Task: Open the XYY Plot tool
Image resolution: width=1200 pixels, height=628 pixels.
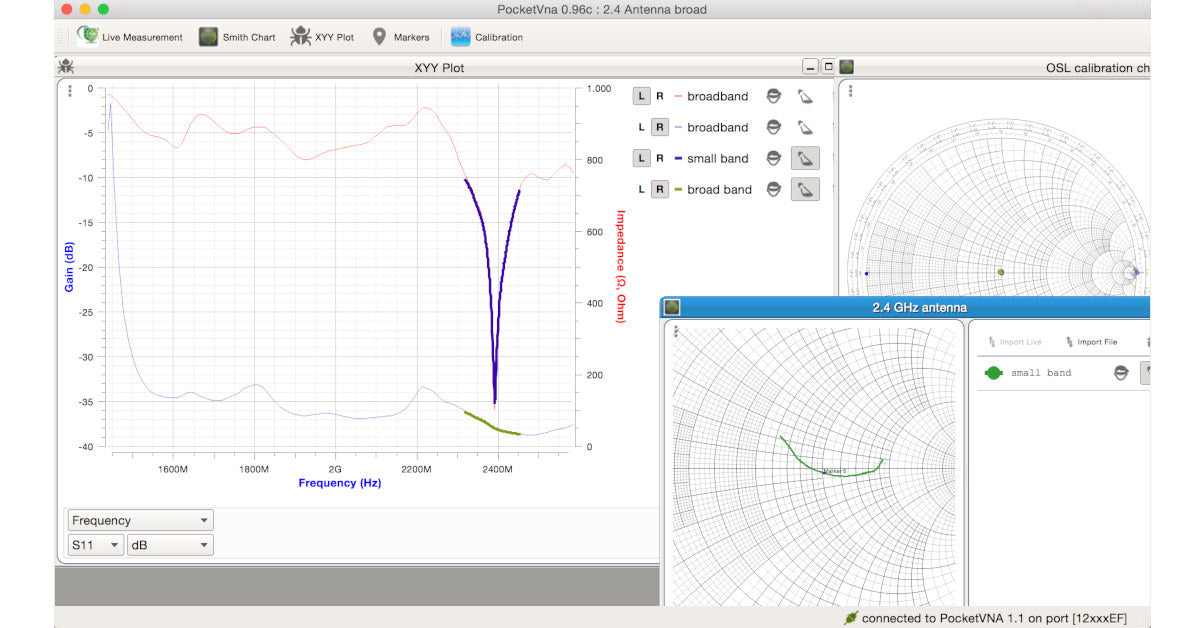Action: 322,37
